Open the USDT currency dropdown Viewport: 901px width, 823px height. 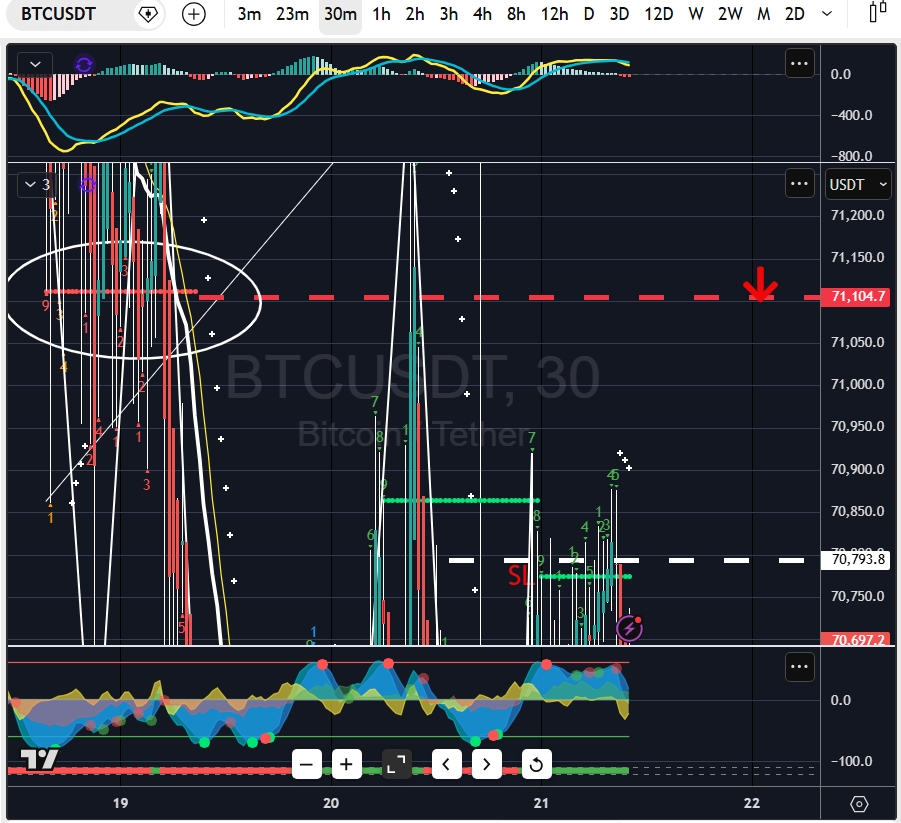pos(858,184)
